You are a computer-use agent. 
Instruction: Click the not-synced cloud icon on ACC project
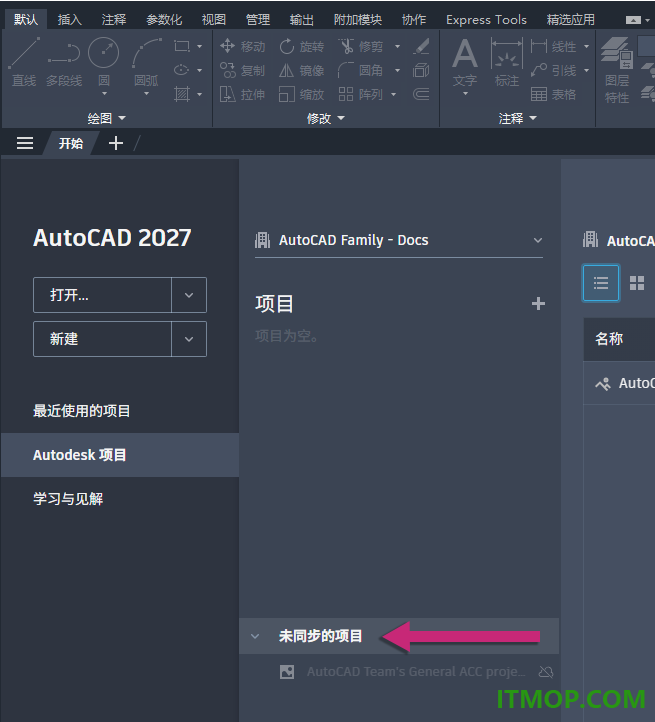click(x=546, y=672)
